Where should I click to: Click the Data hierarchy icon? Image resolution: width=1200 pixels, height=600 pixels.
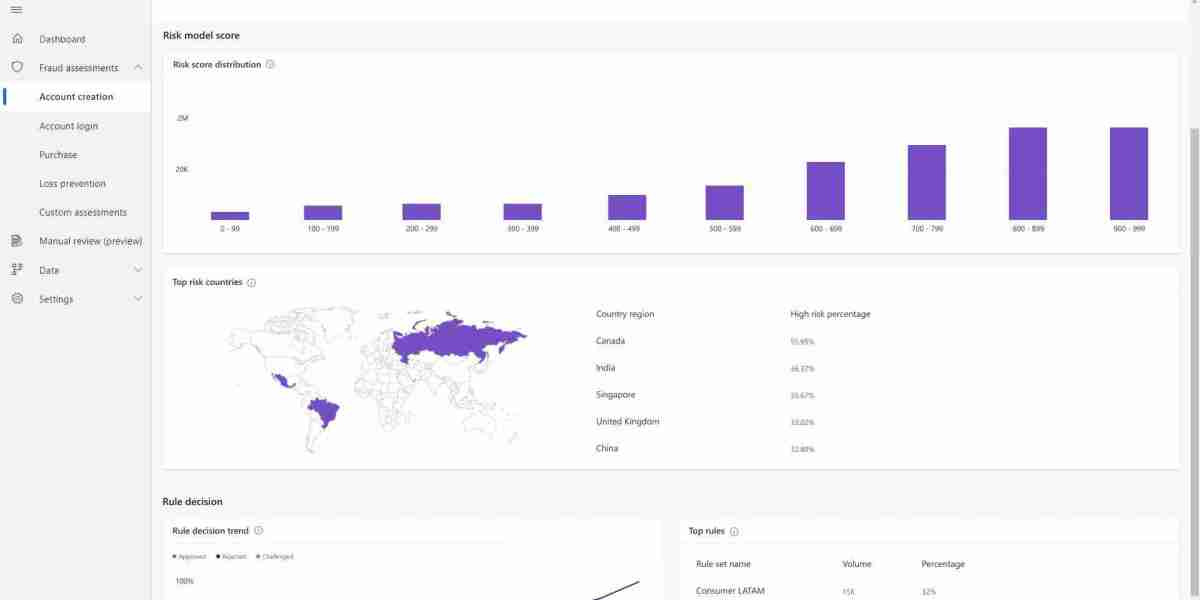17,270
